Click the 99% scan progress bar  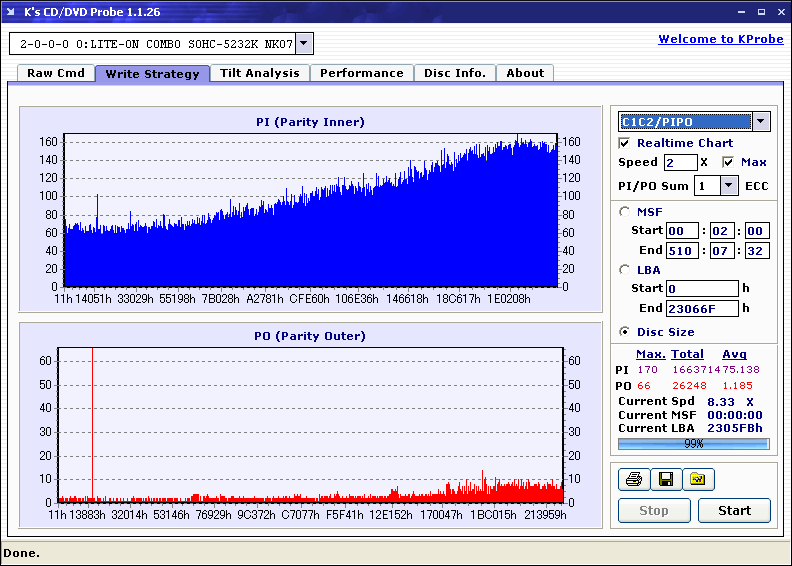[694, 444]
